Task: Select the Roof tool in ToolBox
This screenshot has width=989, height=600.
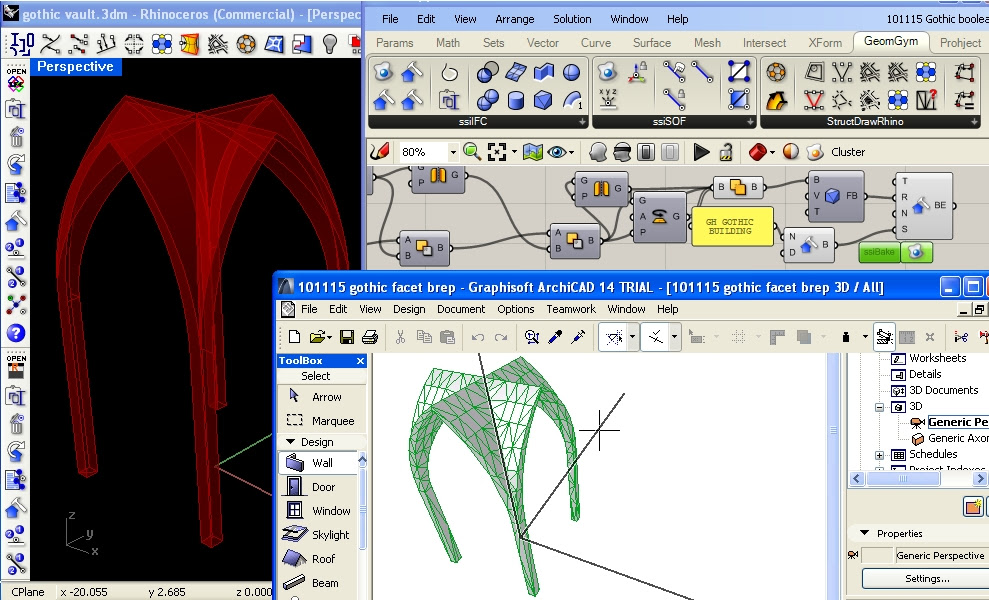Action: [x=318, y=558]
